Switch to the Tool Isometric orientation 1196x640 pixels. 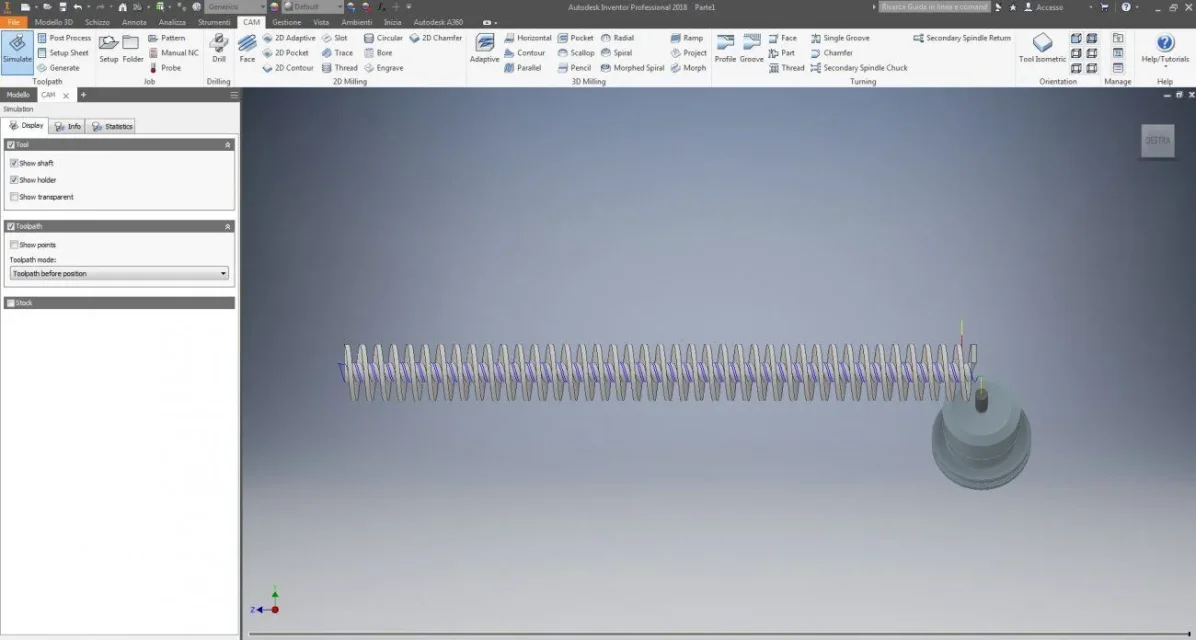point(1042,49)
